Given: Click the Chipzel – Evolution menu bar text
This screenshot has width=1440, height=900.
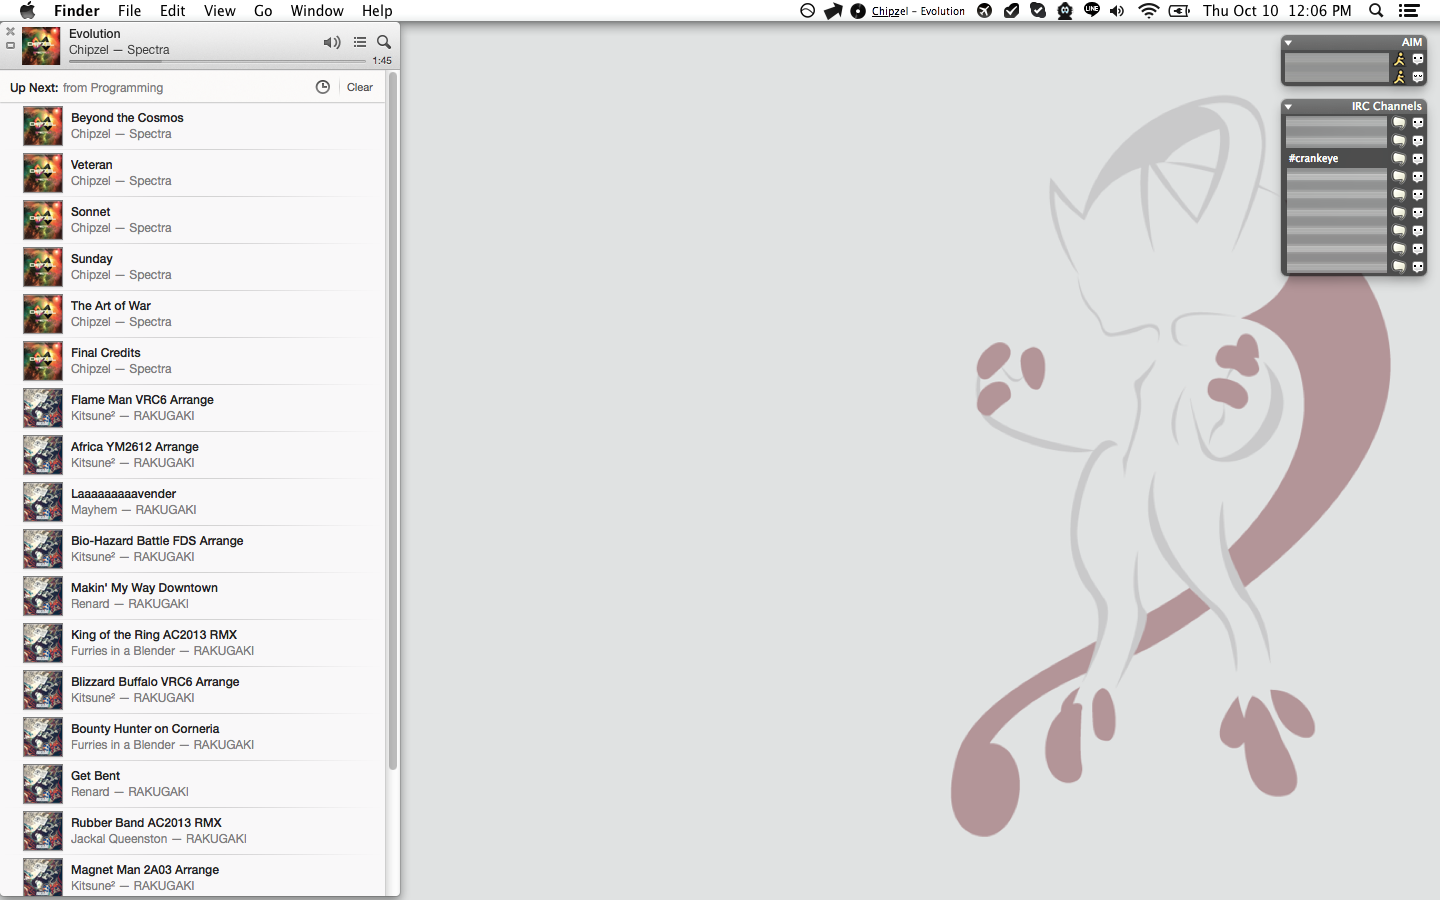Looking at the screenshot, I should [918, 11].
